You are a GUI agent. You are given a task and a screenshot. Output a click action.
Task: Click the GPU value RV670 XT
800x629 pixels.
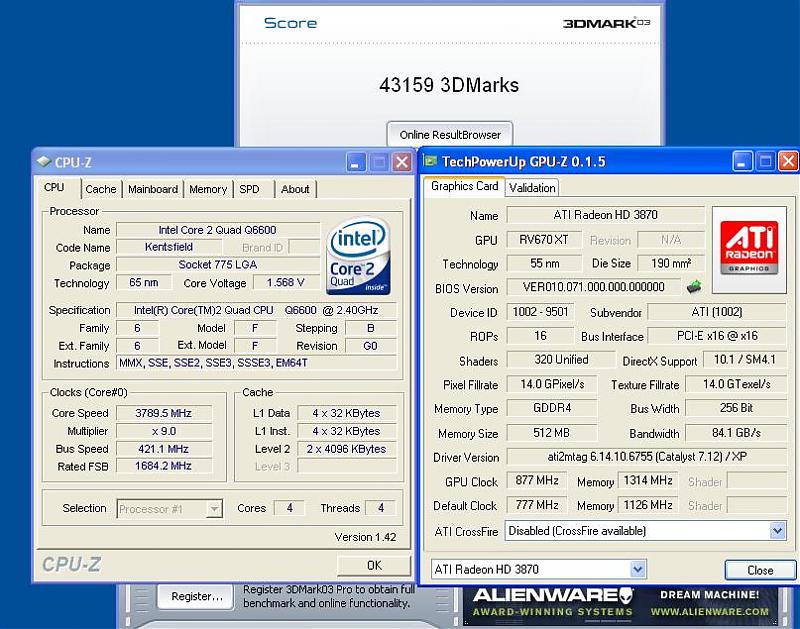(x=544, y=240)
